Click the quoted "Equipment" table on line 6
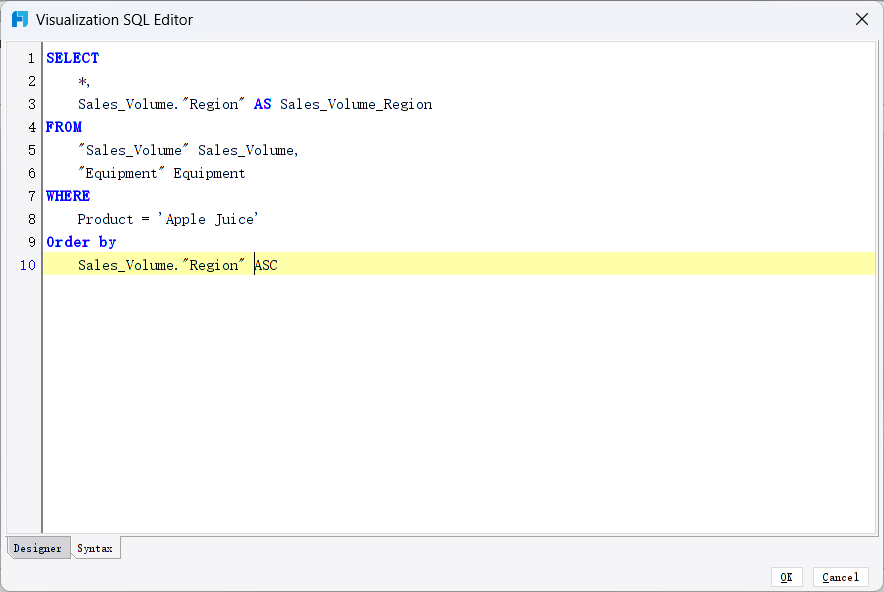 (x=121, y=173)
